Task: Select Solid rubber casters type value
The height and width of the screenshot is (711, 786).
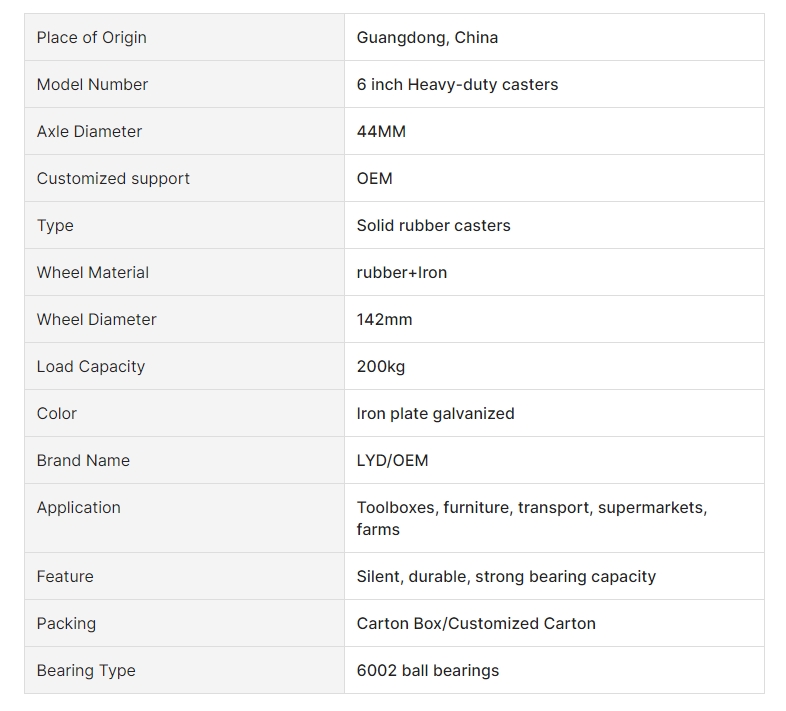Action: [434, 226]
